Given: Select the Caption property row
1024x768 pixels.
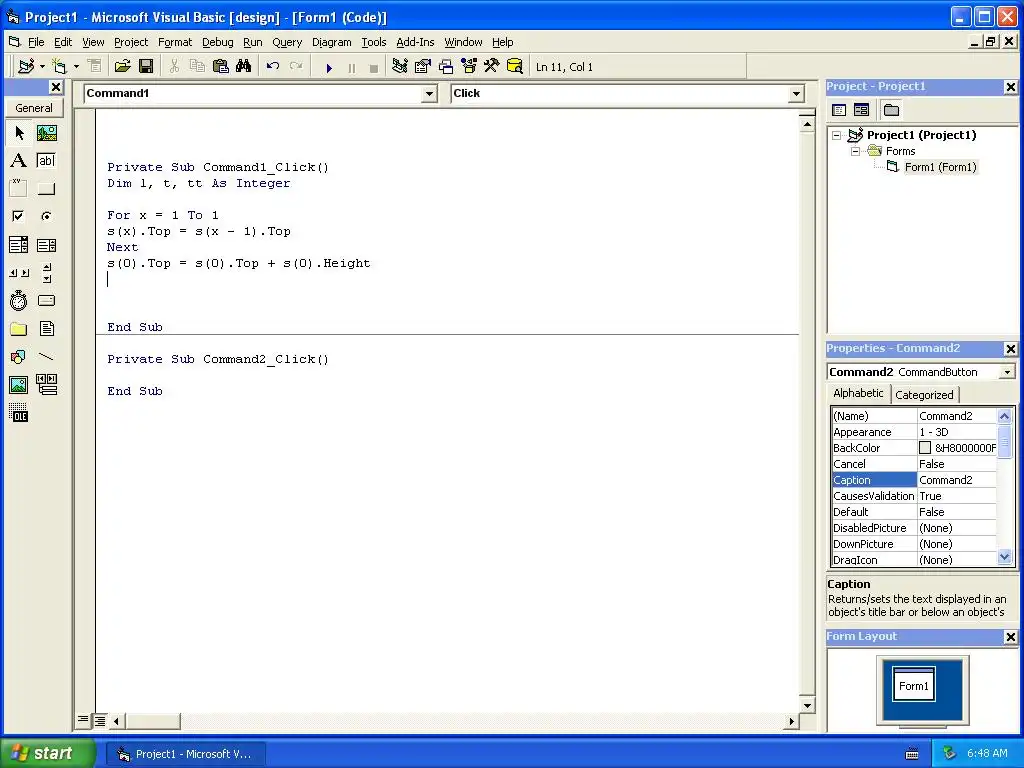Looking at the screenshot, I should [914, 480].
